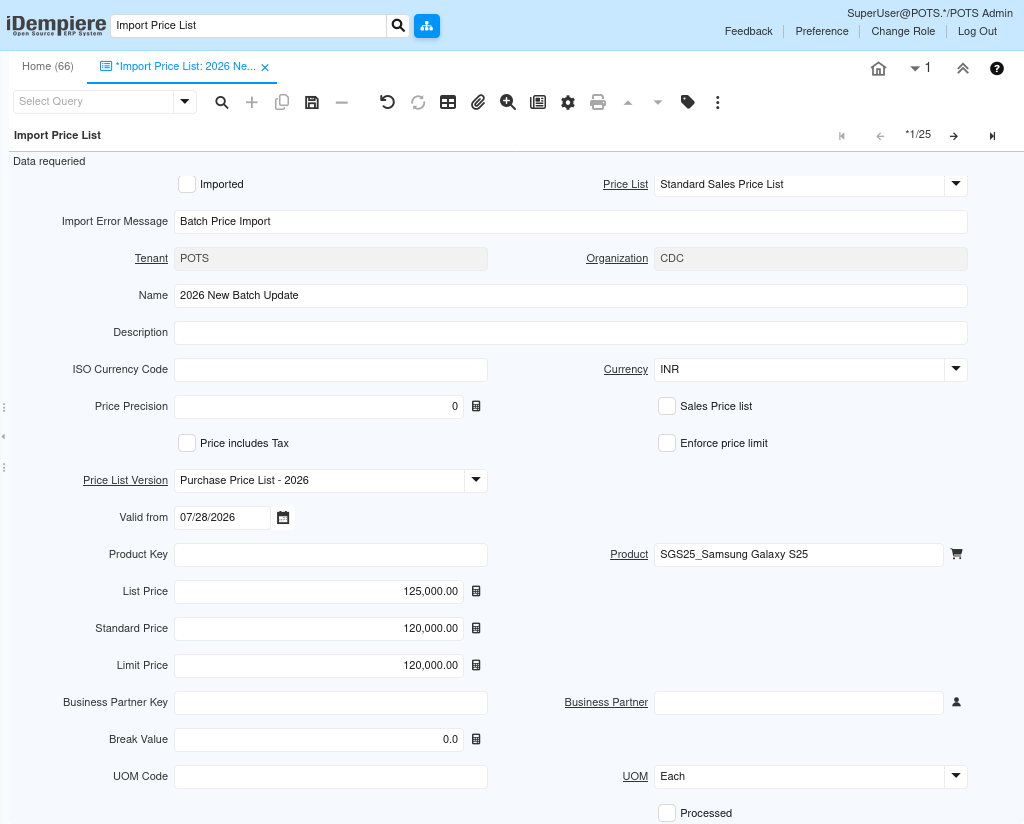Screen dimensions: 1024x824
Task: Toggle the Imported checkbox
Action: point(187,184)
